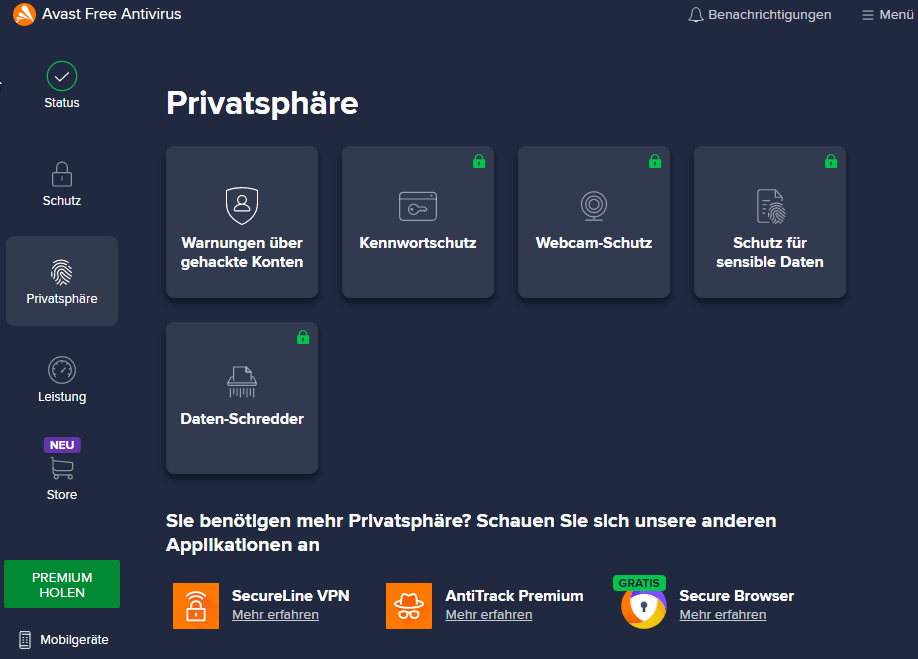Click the Privatsphäre page heading

[262, 104]
